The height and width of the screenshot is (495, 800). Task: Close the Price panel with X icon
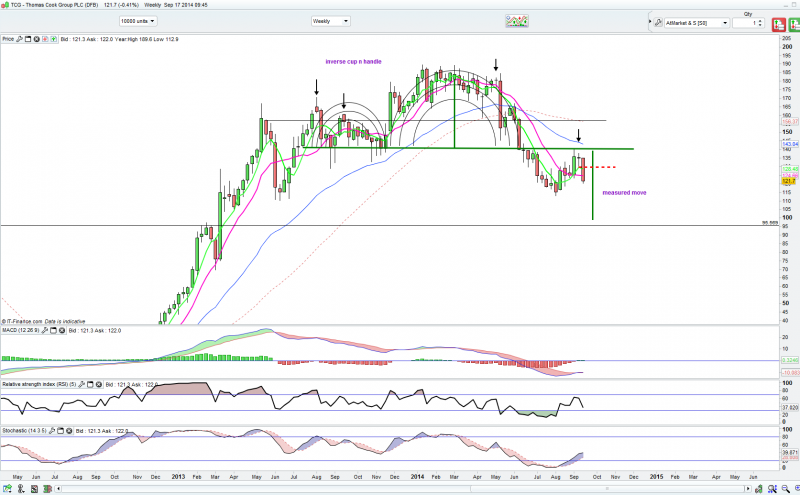[36, 39]
